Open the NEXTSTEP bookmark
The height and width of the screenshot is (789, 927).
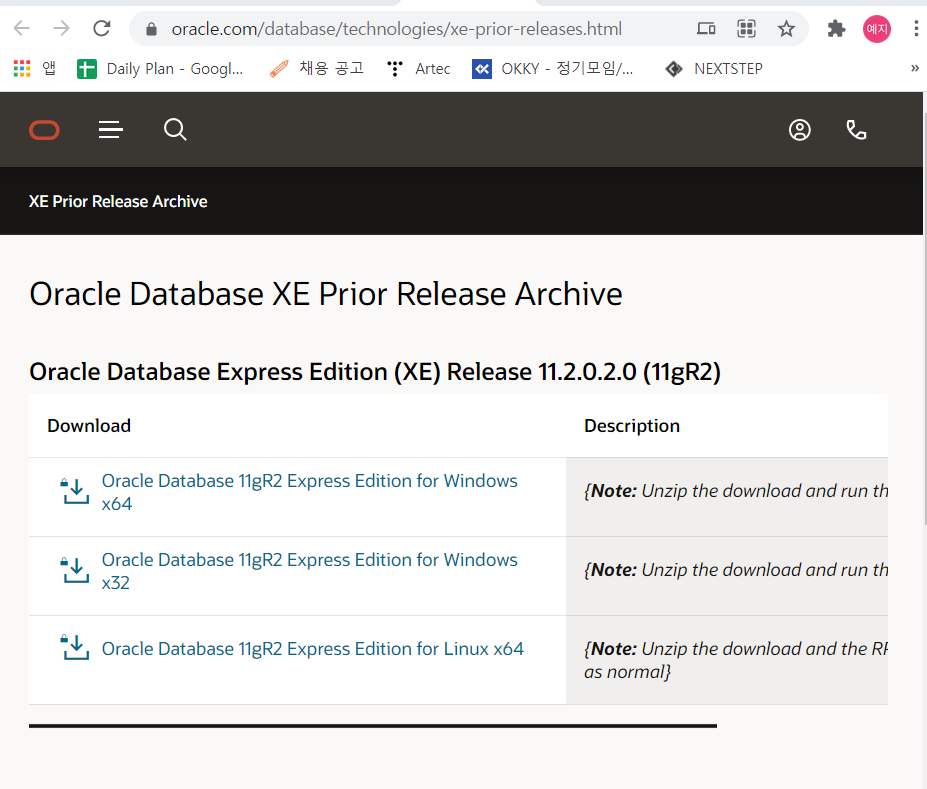[x=714, y=69]
